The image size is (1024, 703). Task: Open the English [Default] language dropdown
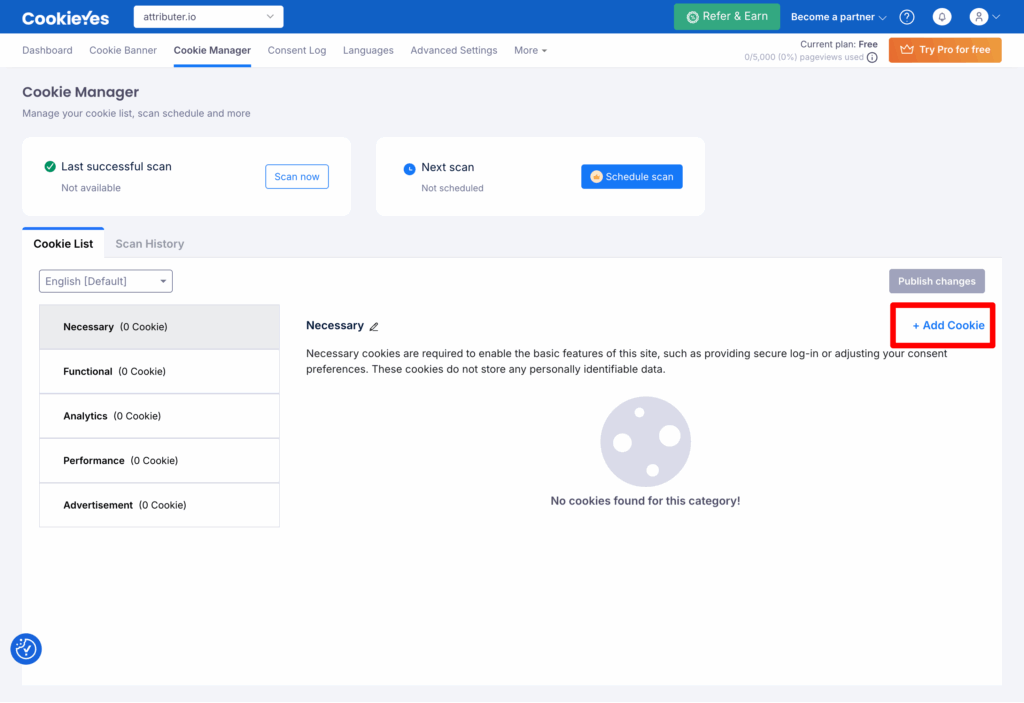(106, 281)
